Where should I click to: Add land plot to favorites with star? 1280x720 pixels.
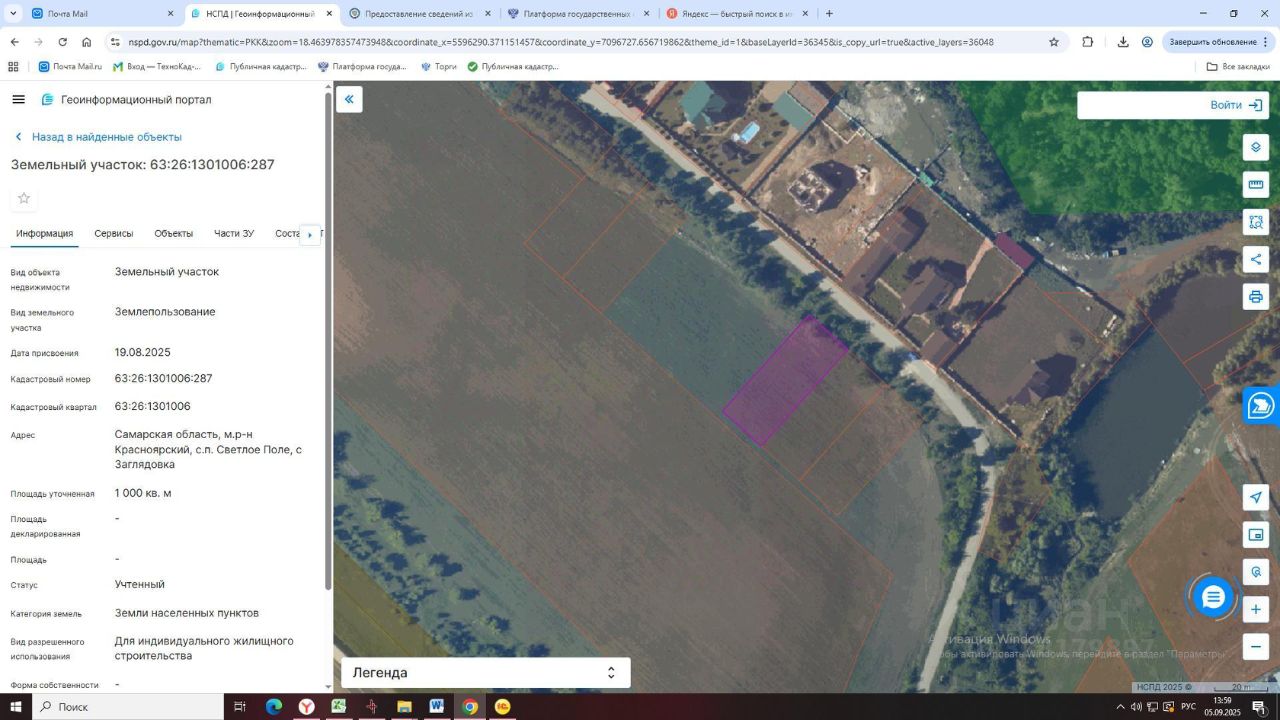pyautogui.click(x=24, y=198)
